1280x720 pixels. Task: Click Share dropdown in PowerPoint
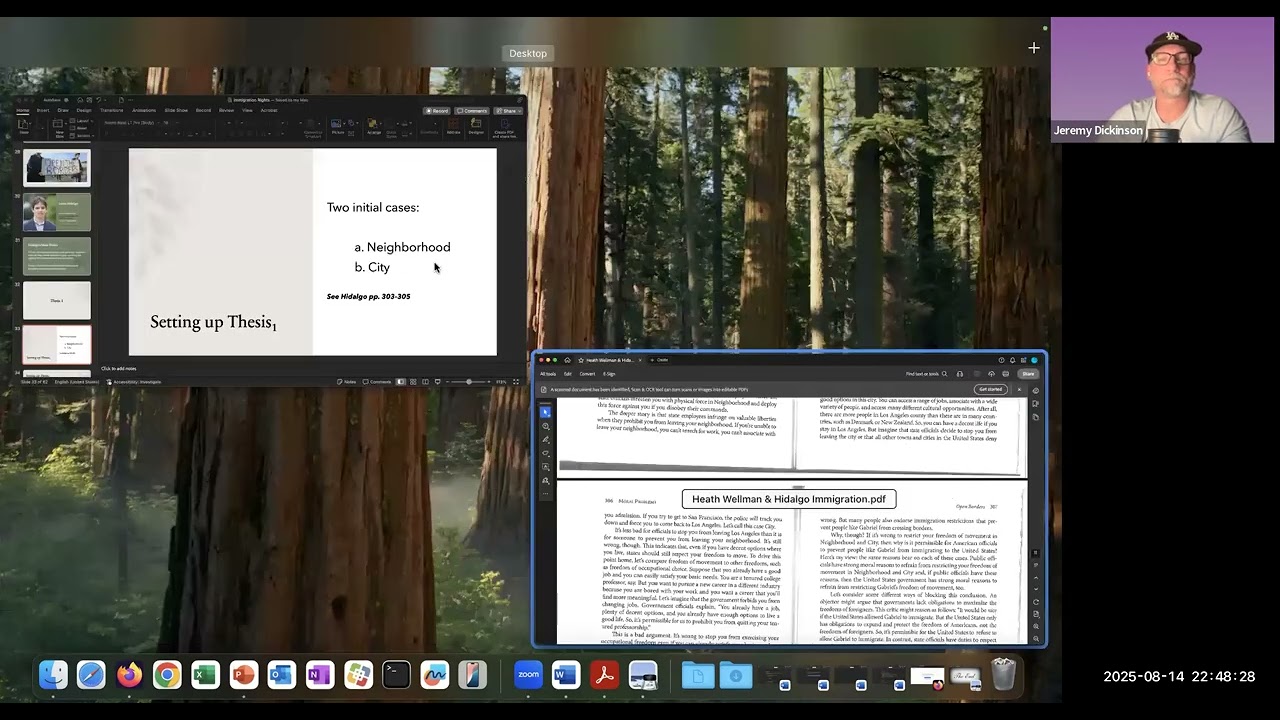(509, 111)
